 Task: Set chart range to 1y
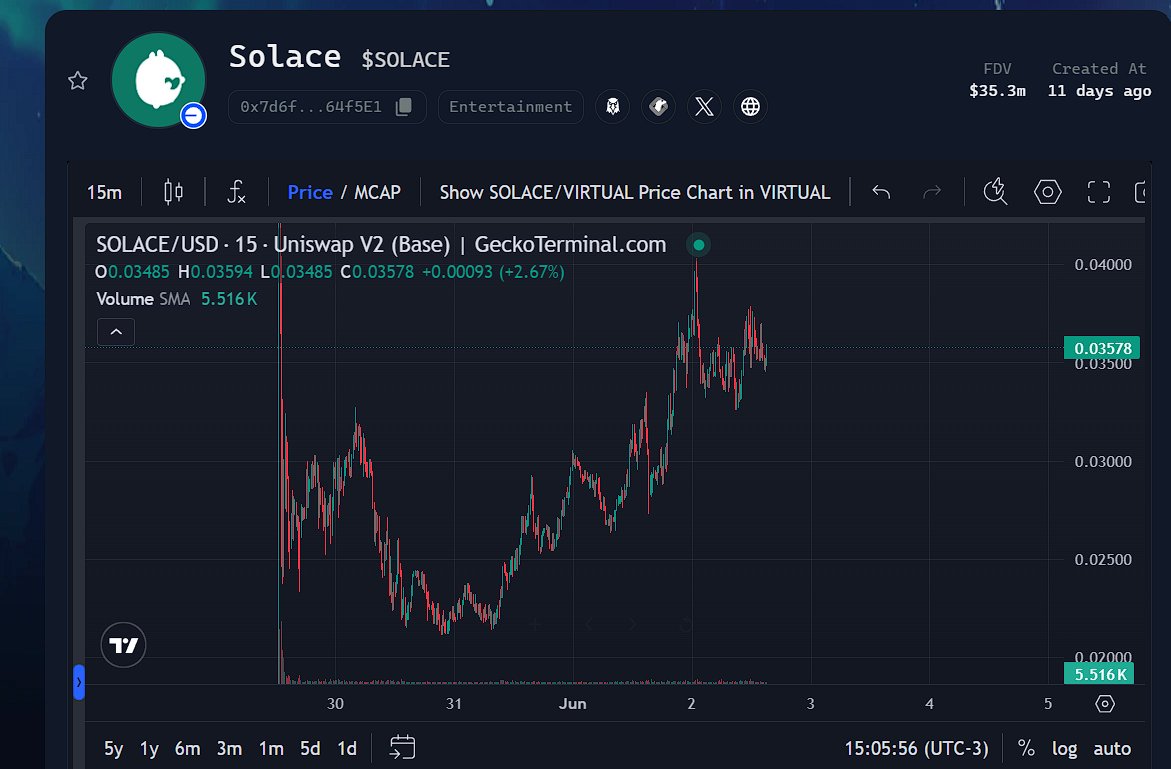click(149, 748)
